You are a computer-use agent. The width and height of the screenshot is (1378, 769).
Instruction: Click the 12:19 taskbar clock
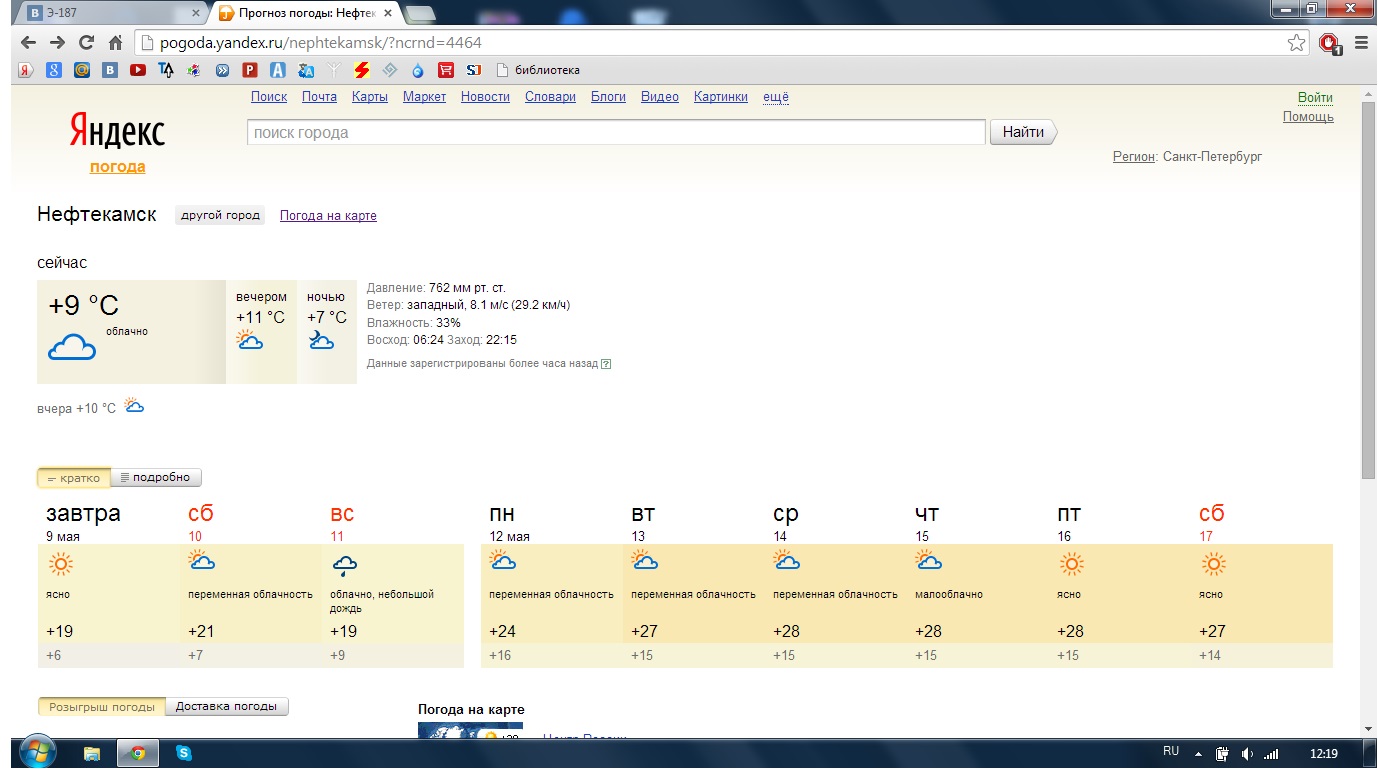(1323, 754)
